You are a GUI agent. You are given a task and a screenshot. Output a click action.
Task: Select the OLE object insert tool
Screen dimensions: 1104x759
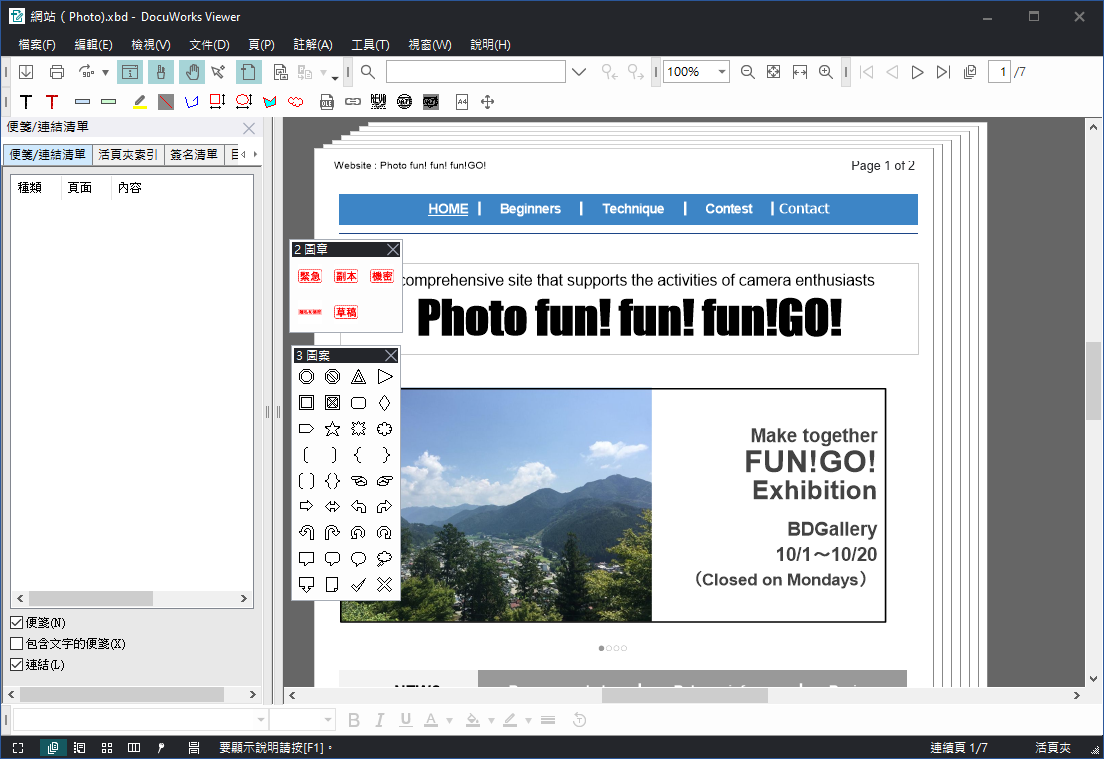pyautogui.click(x=327, y=102)
